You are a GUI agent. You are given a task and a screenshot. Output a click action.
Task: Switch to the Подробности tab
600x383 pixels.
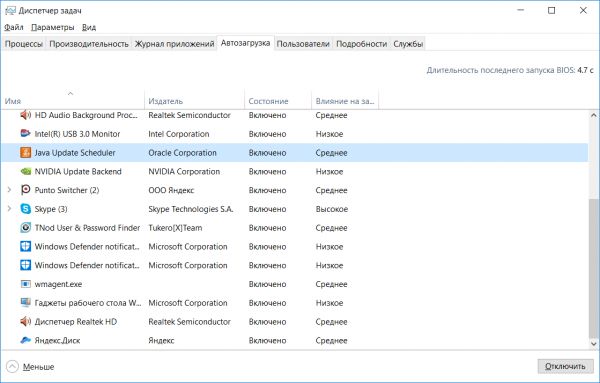362,44
